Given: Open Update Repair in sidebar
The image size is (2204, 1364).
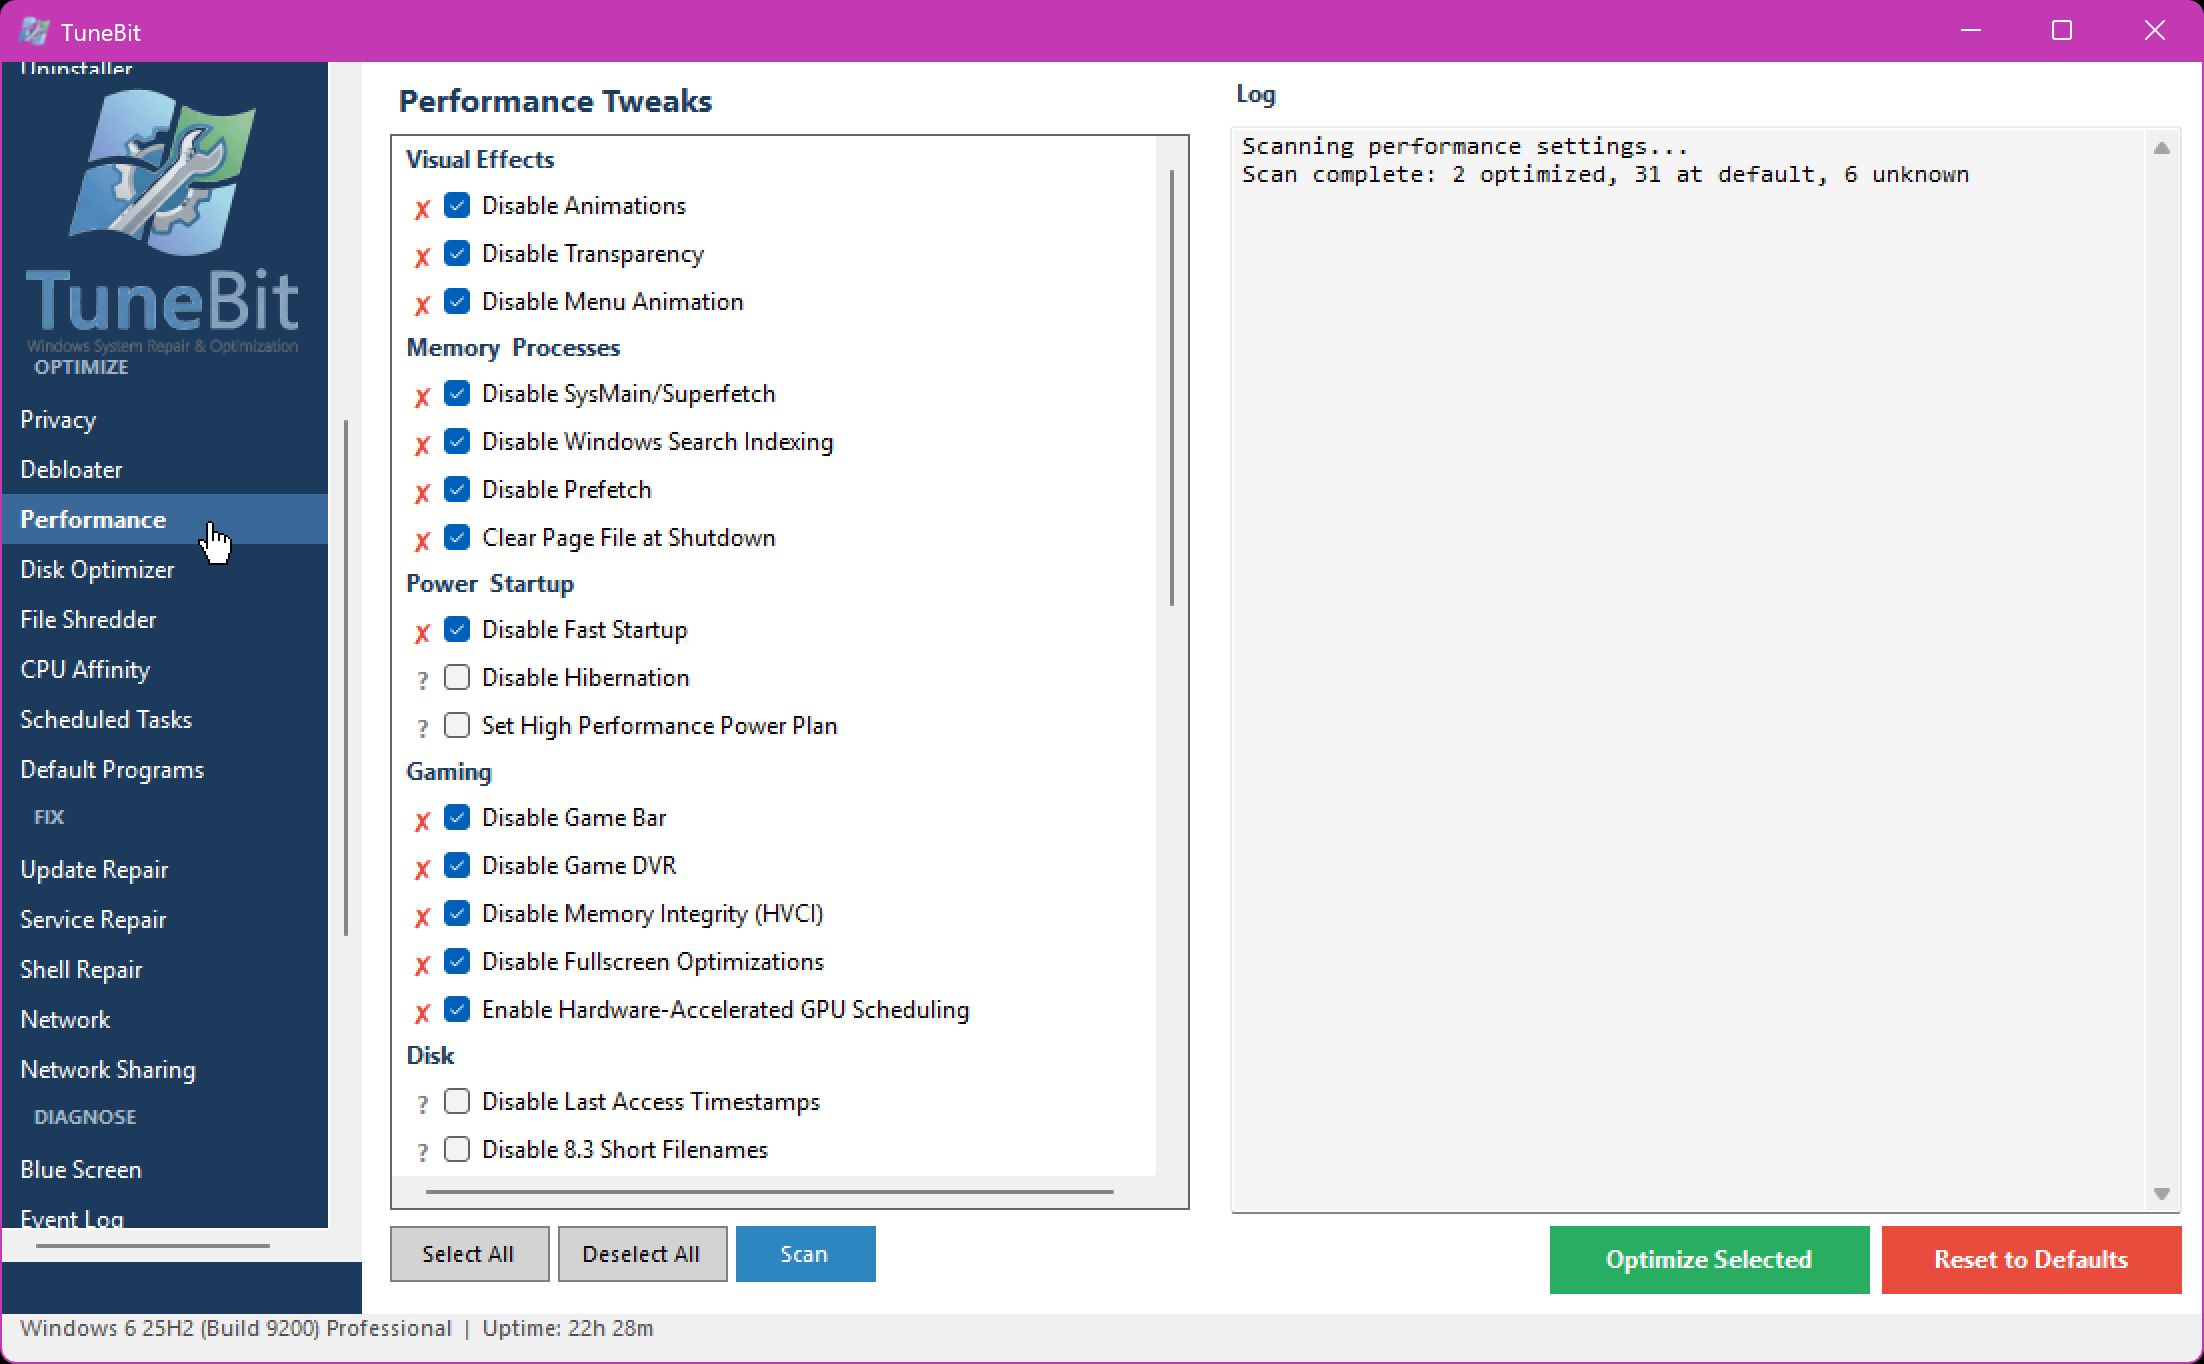Looking at the screenshot, I should pos(165,869).
